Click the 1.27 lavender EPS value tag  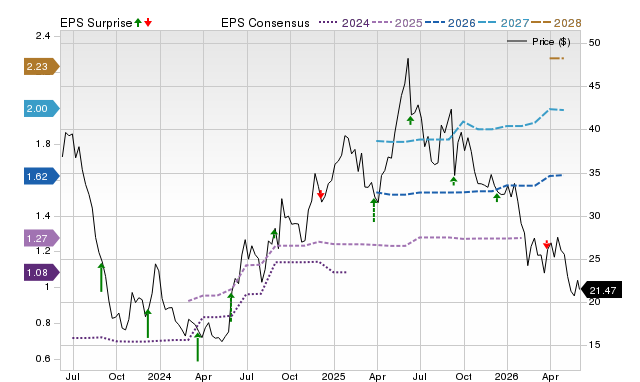(42, 238)
